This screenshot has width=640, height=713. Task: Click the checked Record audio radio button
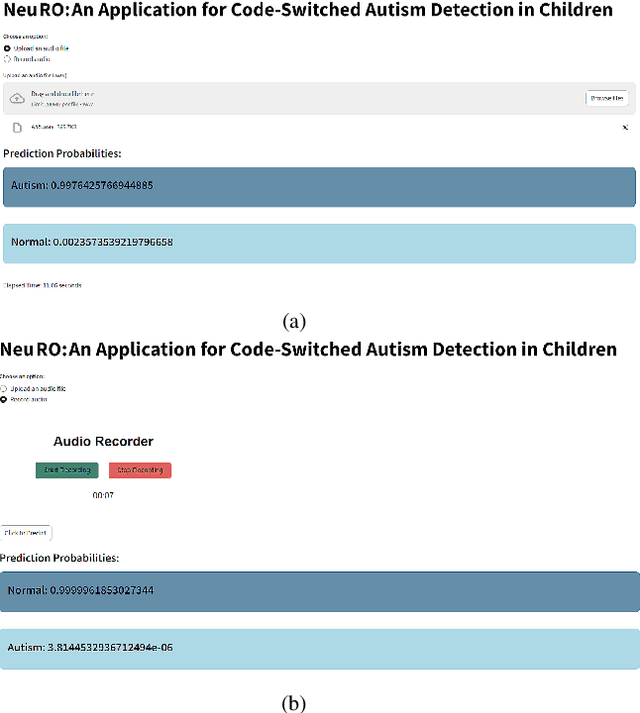pyautogui.click(x=4, y=399)
